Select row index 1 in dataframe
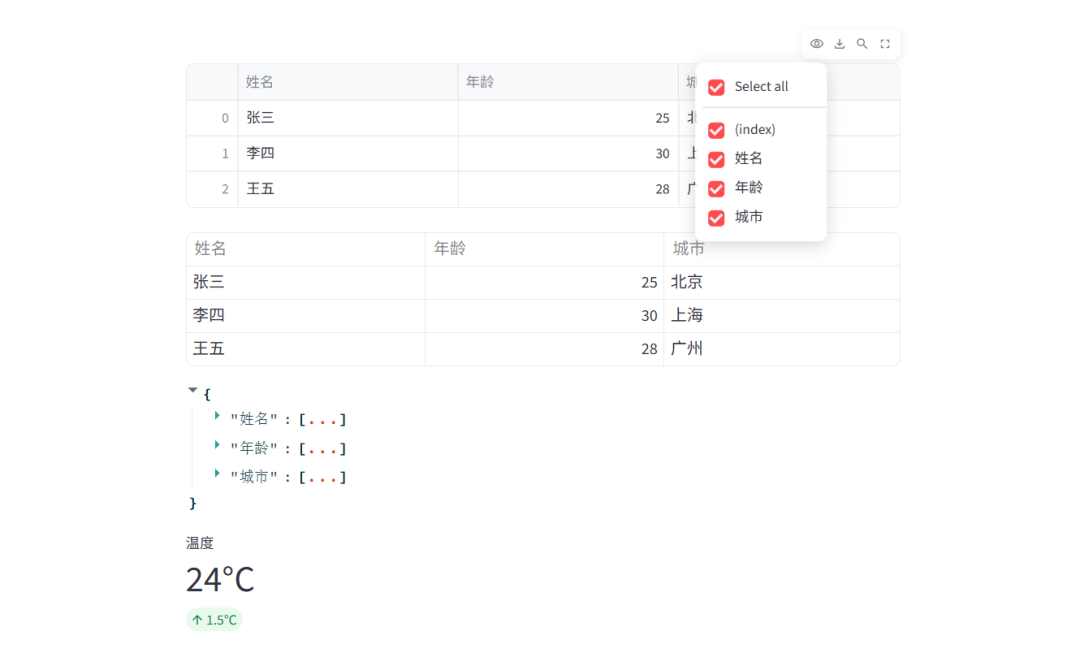 coord(212,153)
